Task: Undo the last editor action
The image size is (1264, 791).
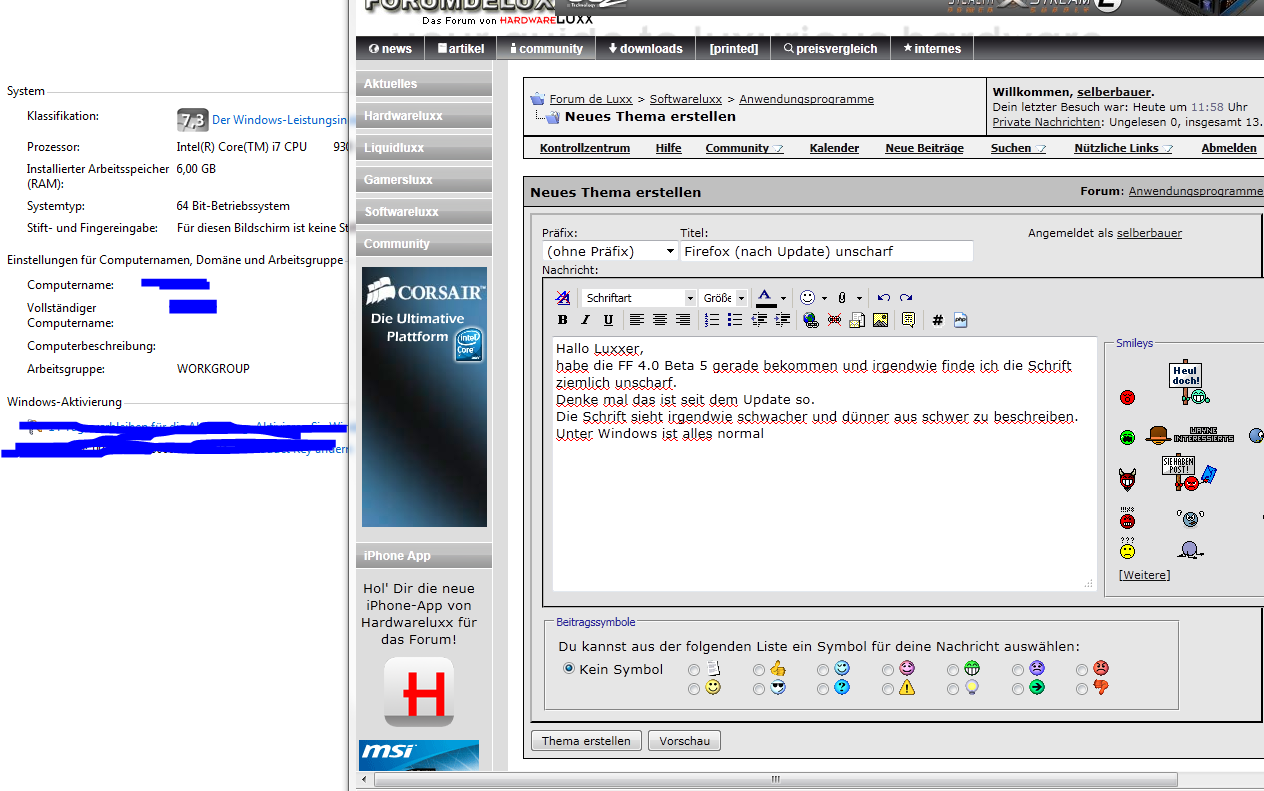Action: (x=884, y=298)
